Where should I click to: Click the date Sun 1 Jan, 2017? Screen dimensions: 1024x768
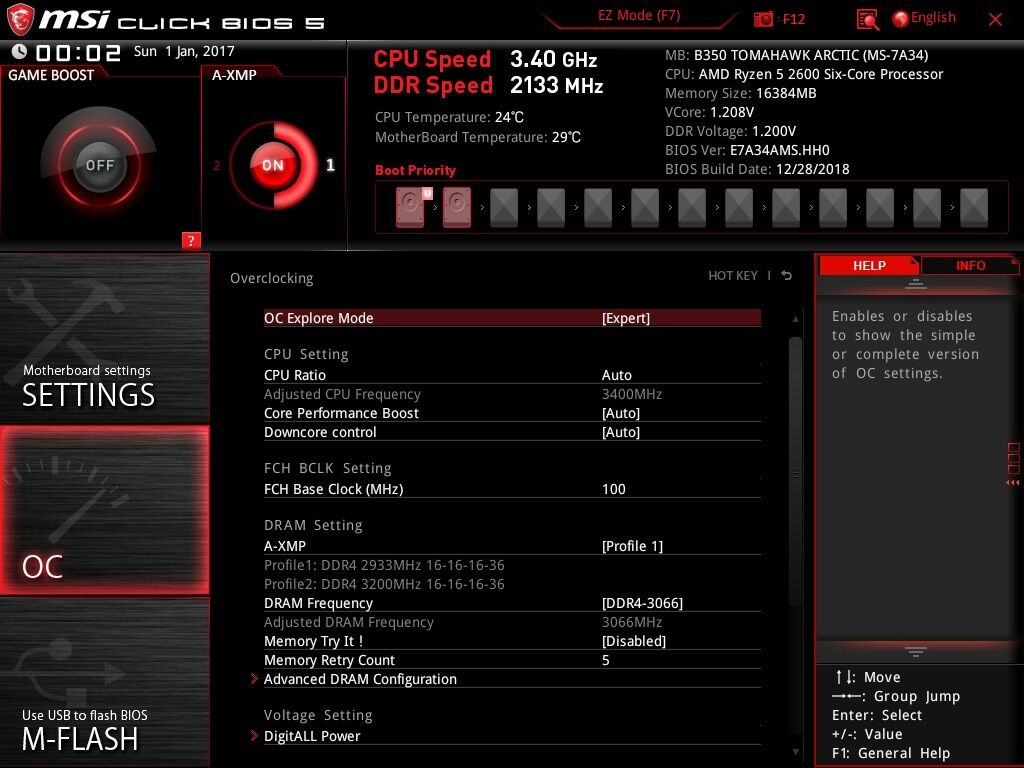(184, 51)
